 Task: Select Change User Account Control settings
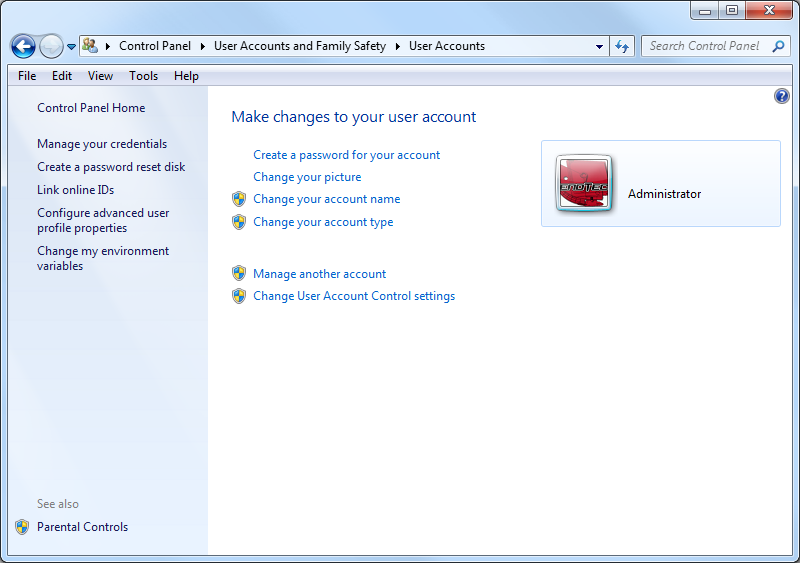click(x=354, y=296)
